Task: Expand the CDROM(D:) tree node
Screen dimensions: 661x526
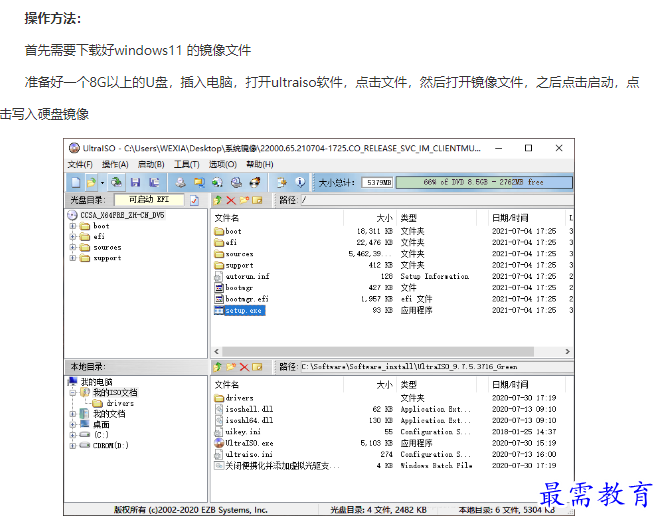Action: (73, 445)
